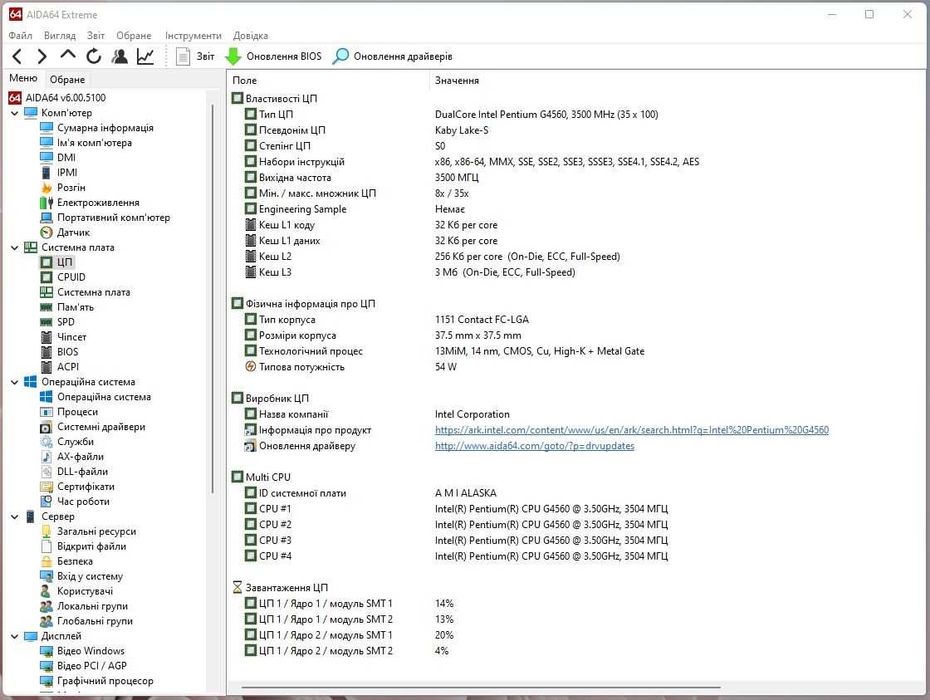Open Розгін overclock entry with flame icon
The image size is (930, 700).
click(x=63, y=187)
